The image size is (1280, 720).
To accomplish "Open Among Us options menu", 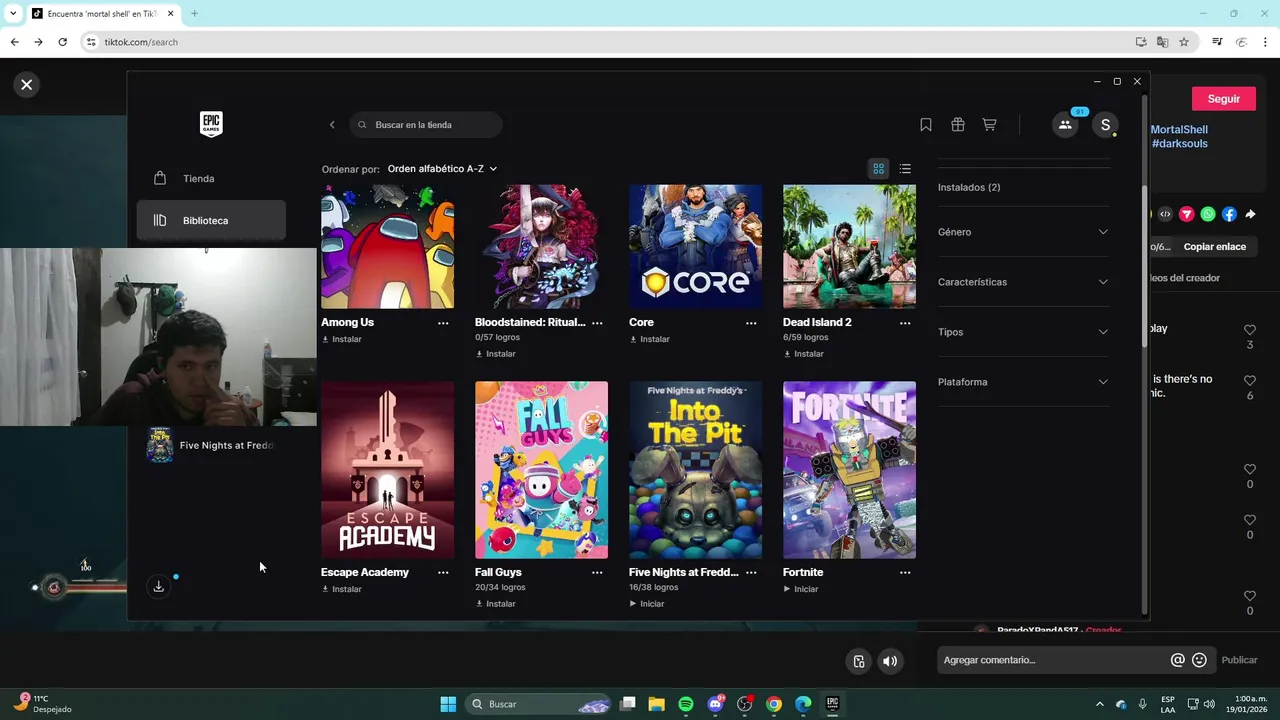I will [443, 323].
